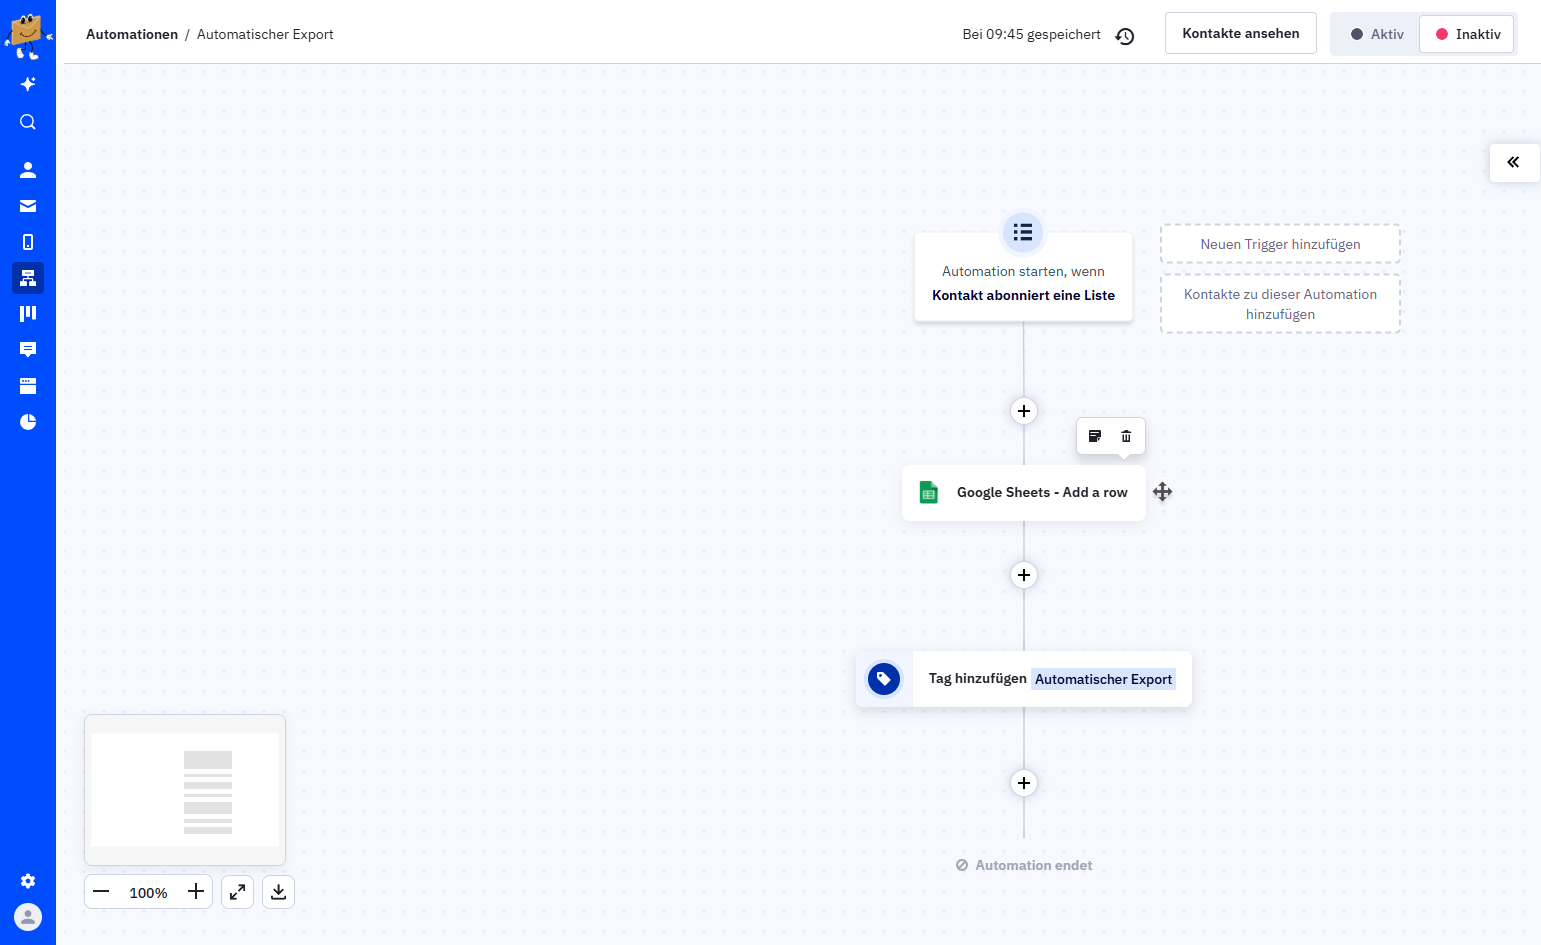Open Automations sidebar icon
Viewport: 1541px width, 945px height.
[x=28, y=278]
